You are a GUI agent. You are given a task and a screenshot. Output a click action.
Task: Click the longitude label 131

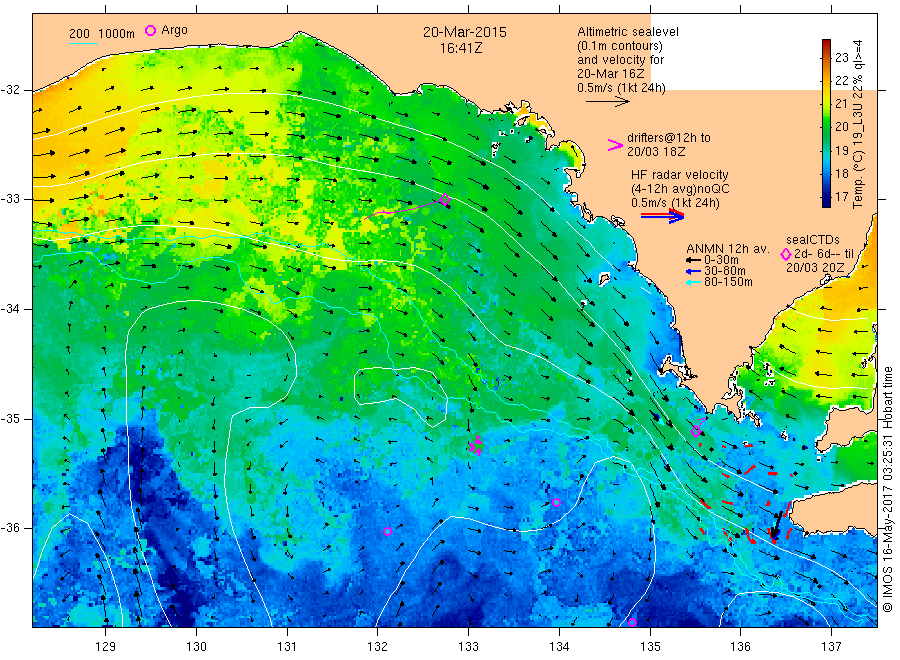(287, 647)
